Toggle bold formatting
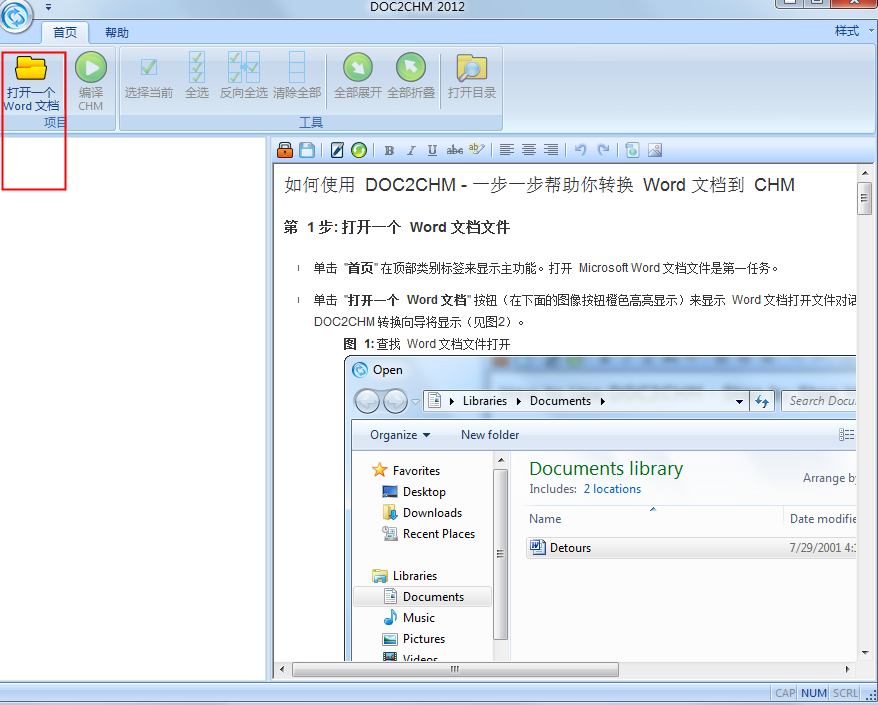 (389, 150)
